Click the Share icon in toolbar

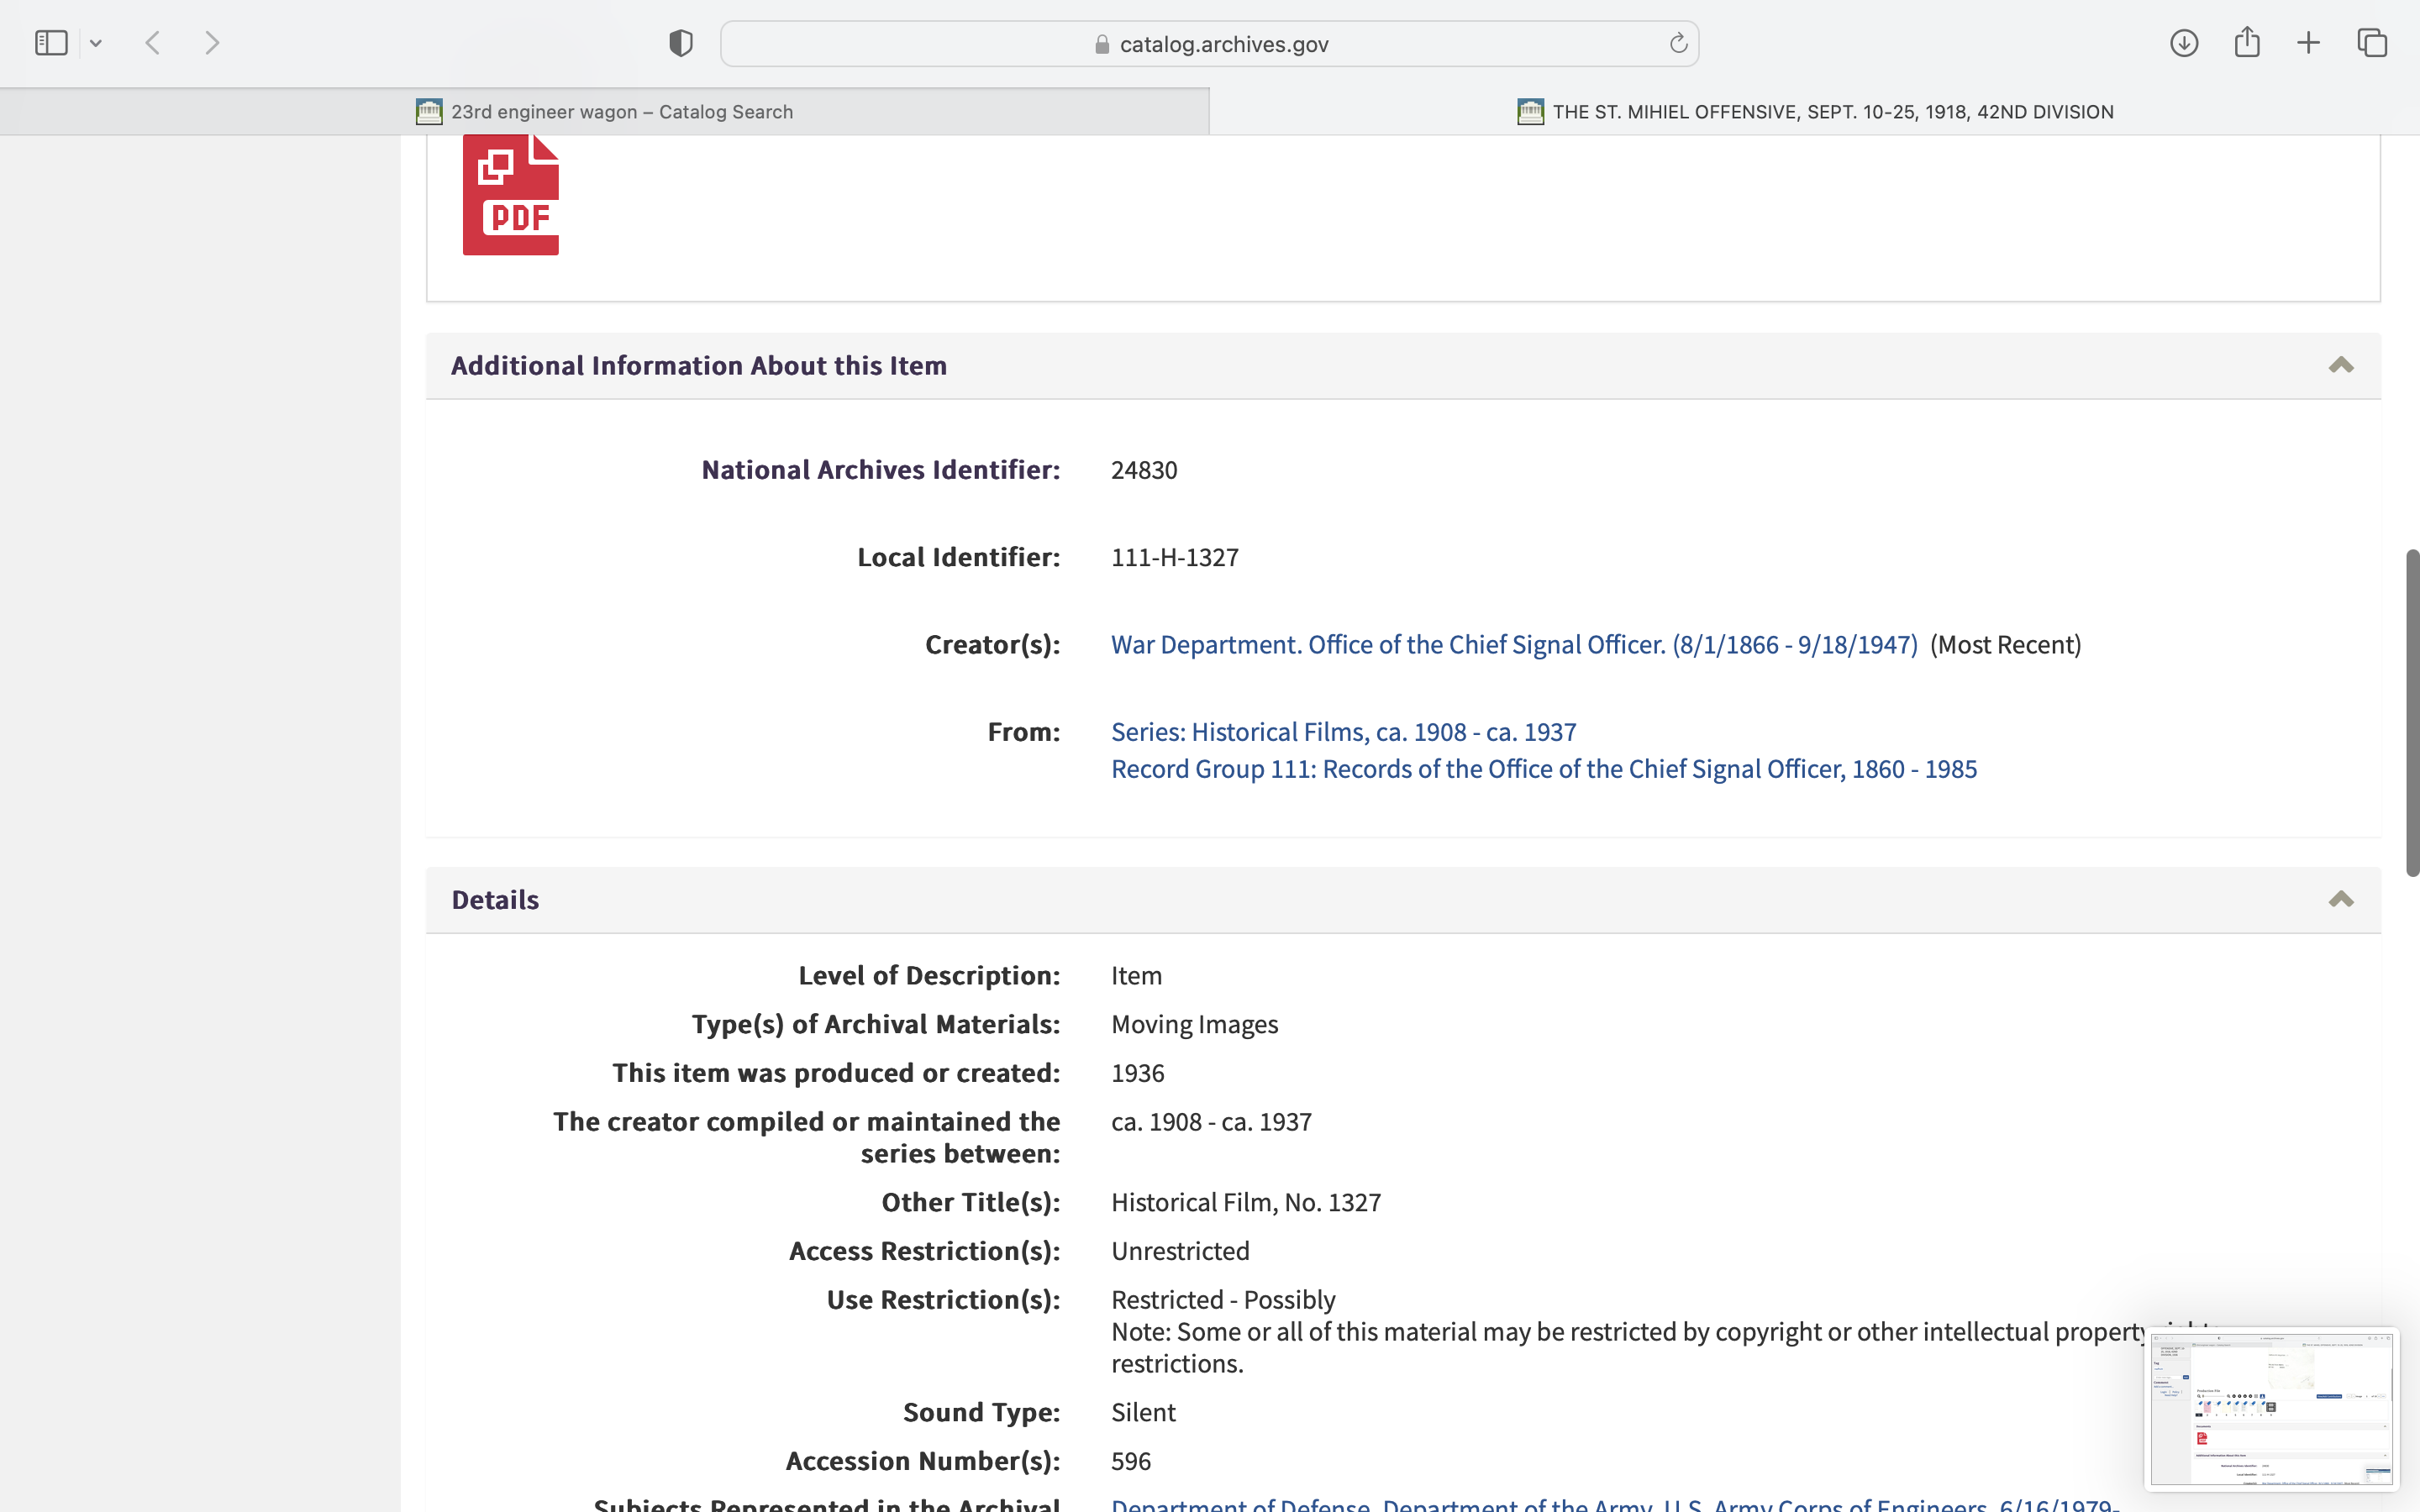point(2247,43)
